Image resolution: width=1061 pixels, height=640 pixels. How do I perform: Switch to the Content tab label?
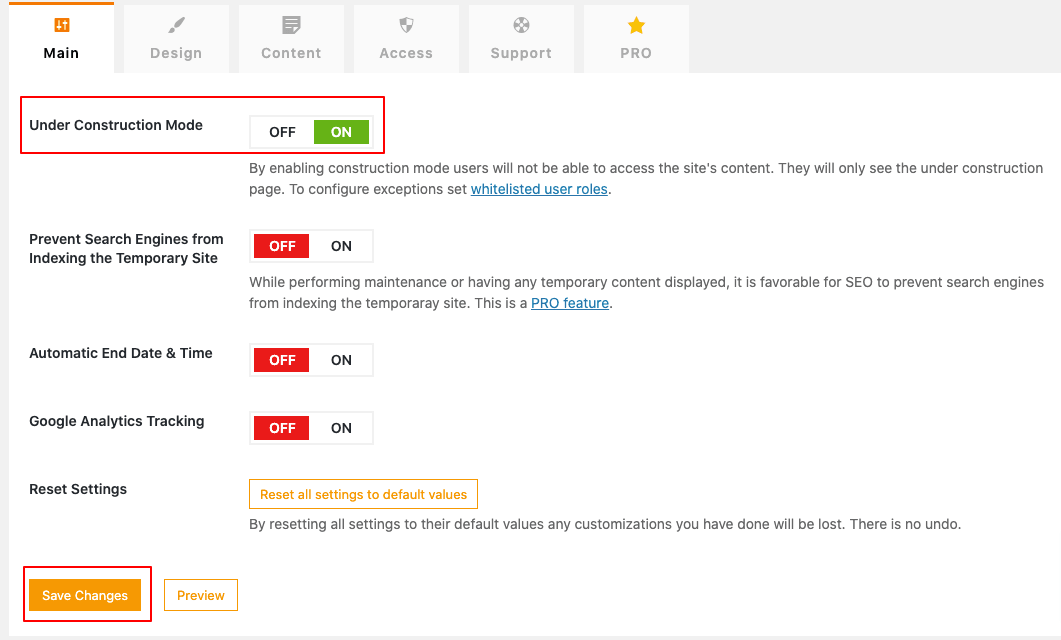[x=291, y=54]
